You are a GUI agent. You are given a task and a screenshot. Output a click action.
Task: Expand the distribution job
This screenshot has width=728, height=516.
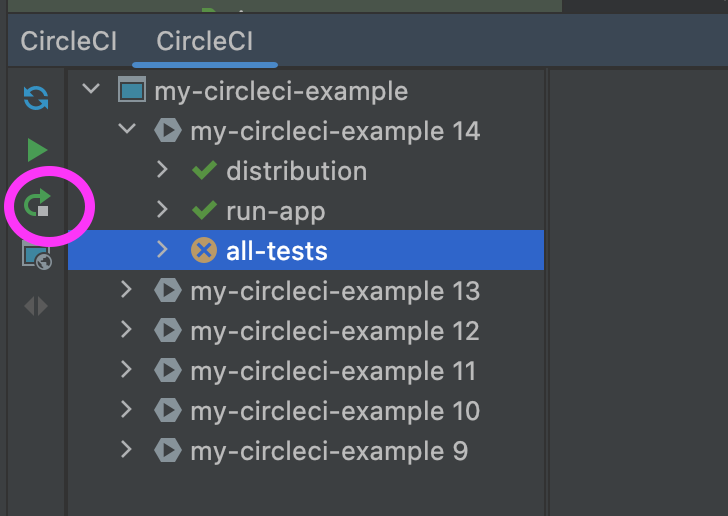click(x=162, y=170)
